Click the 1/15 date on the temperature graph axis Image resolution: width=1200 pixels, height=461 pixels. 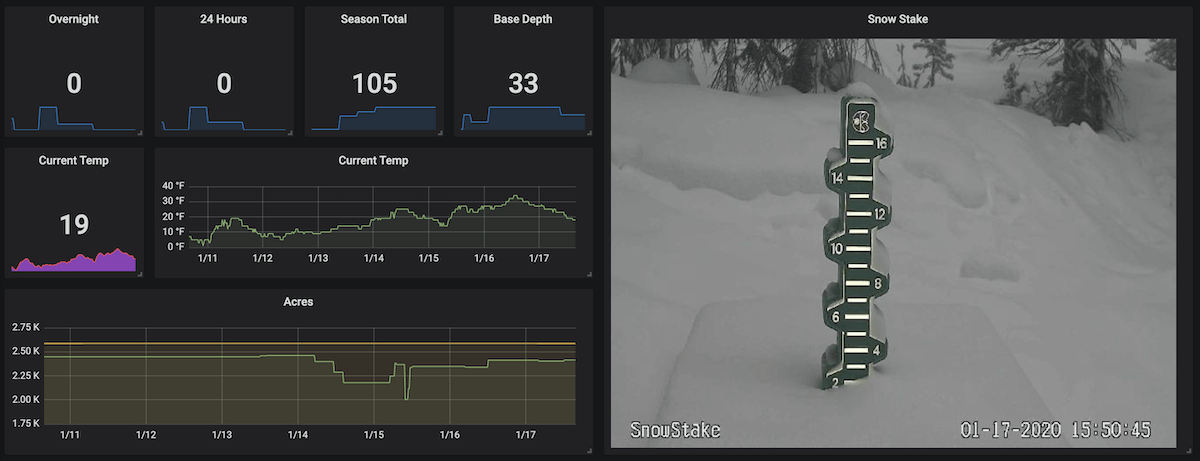click(x=429, y=258)
